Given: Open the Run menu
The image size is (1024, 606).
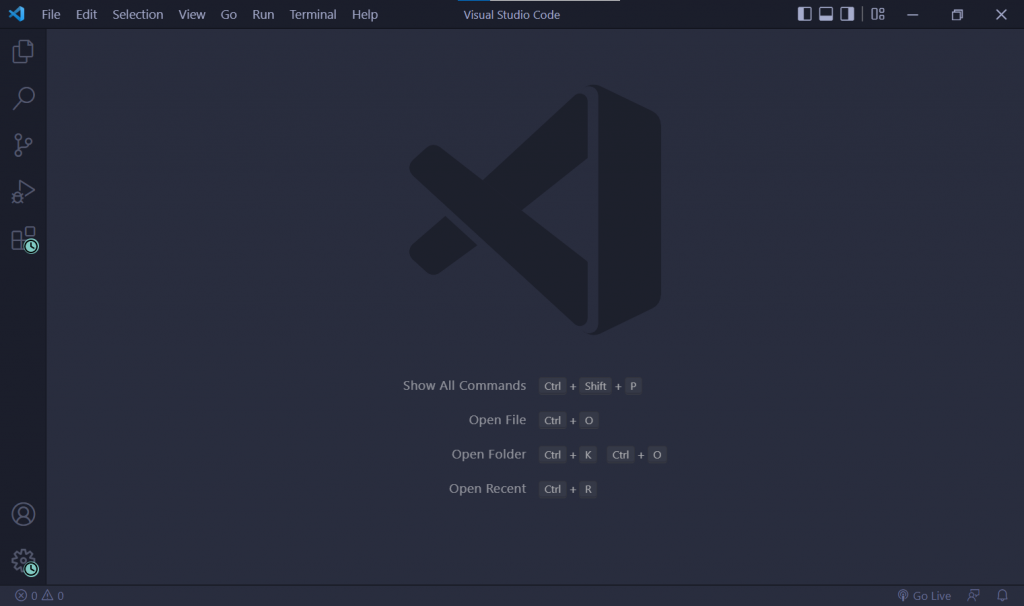Looking at the screenshot, I should coord(263,14).
